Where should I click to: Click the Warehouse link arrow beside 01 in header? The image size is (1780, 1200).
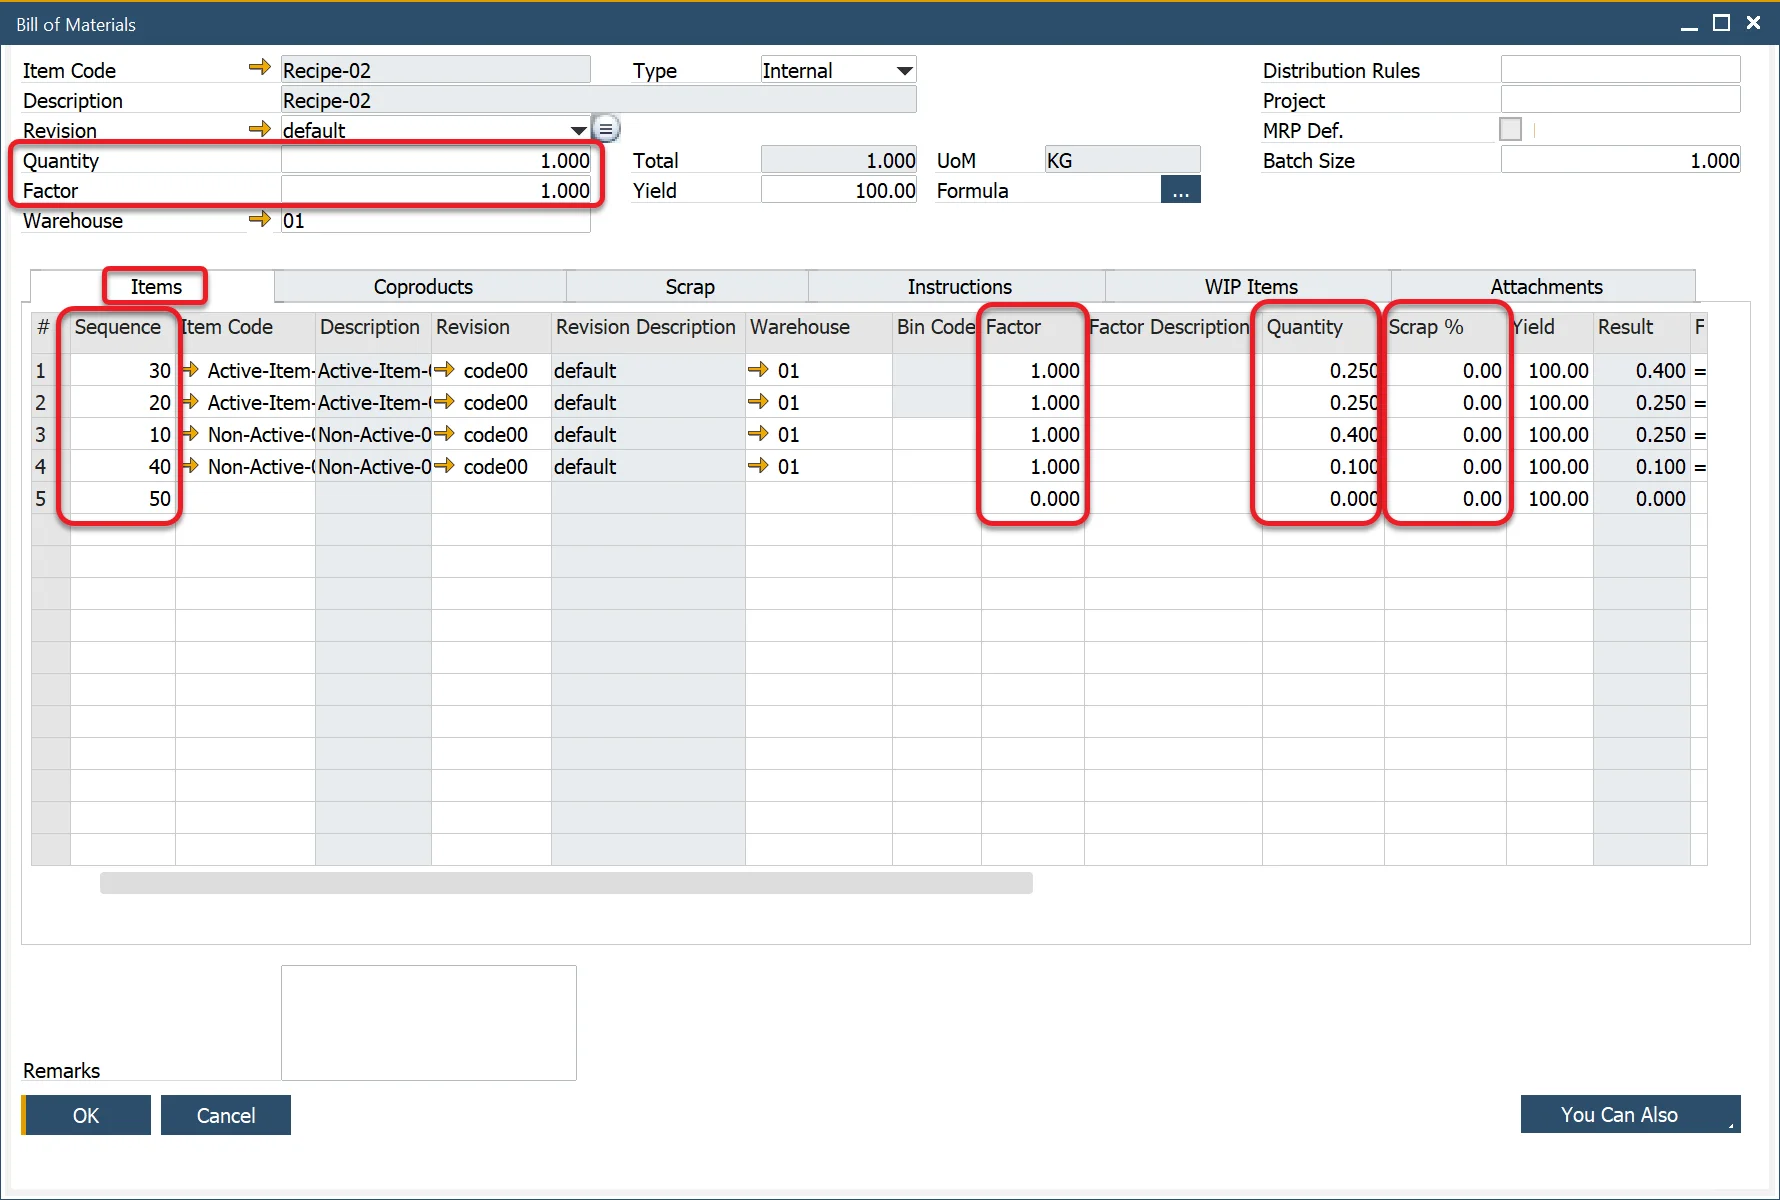[259, 219]
